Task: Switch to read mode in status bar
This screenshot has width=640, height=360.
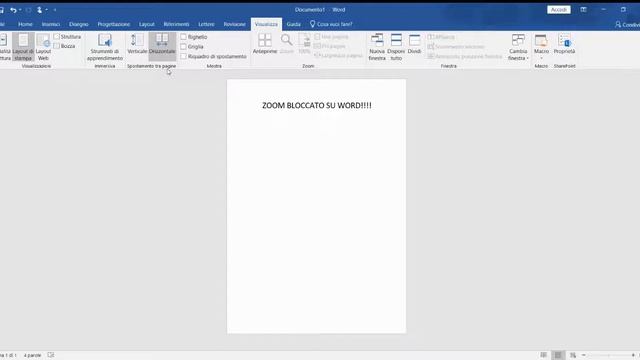Action: tap(543, 355)
